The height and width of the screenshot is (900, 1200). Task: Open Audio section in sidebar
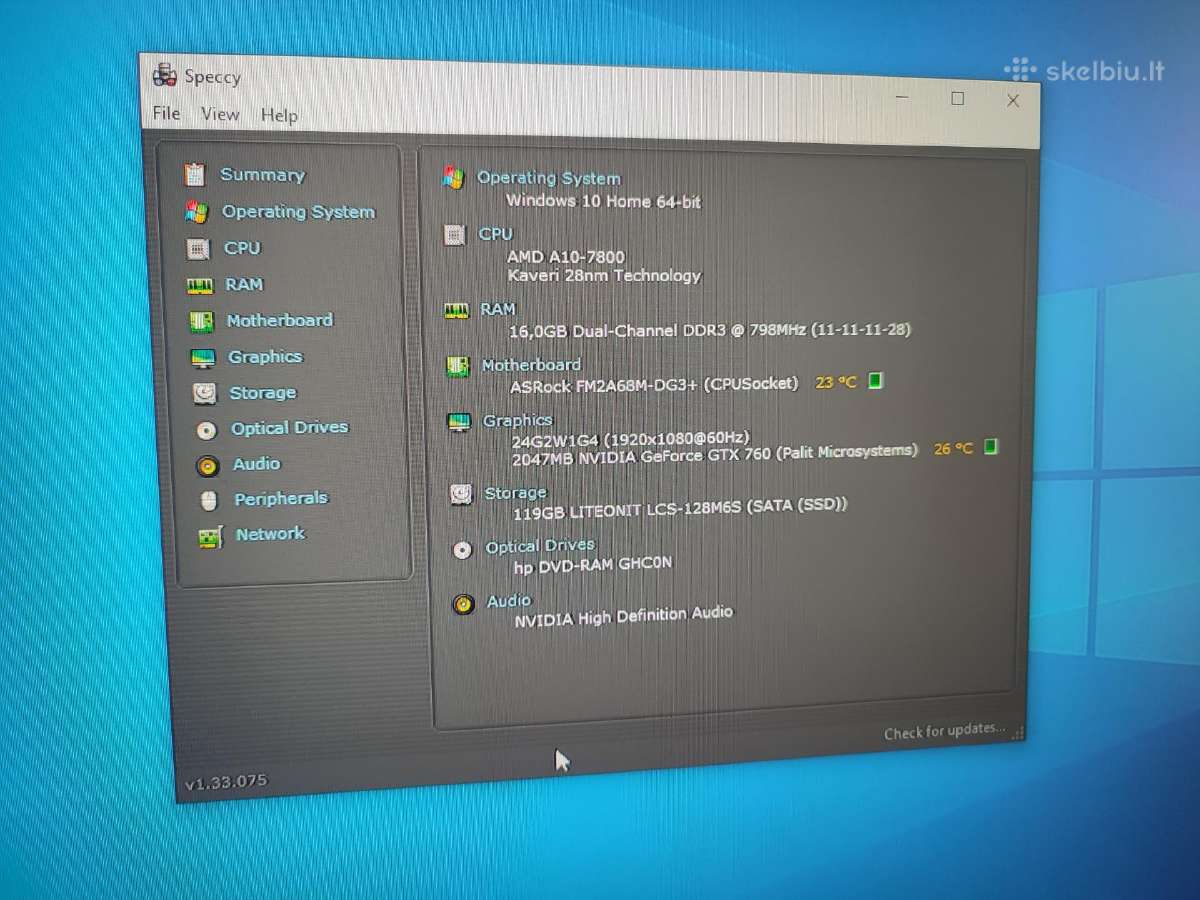click(x=257, y=464)
